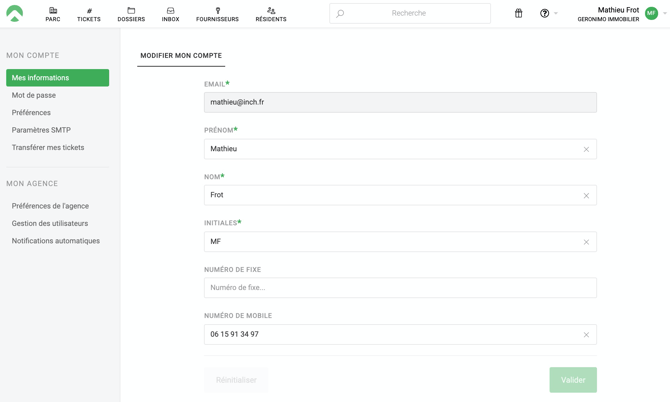Viewport: 670px width, 402px height.
Task: Expand the help question mark menu
Action: (x=546, y=14)
